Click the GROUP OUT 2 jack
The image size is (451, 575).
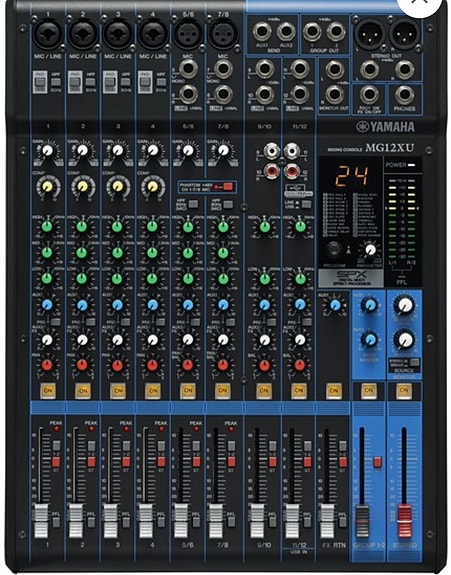click(336, 33)
